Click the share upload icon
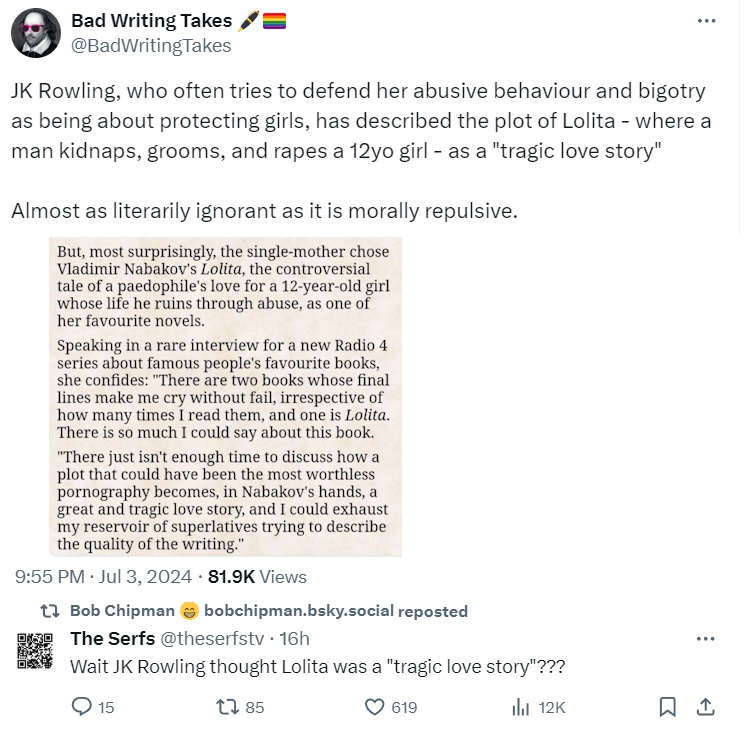 705,707
